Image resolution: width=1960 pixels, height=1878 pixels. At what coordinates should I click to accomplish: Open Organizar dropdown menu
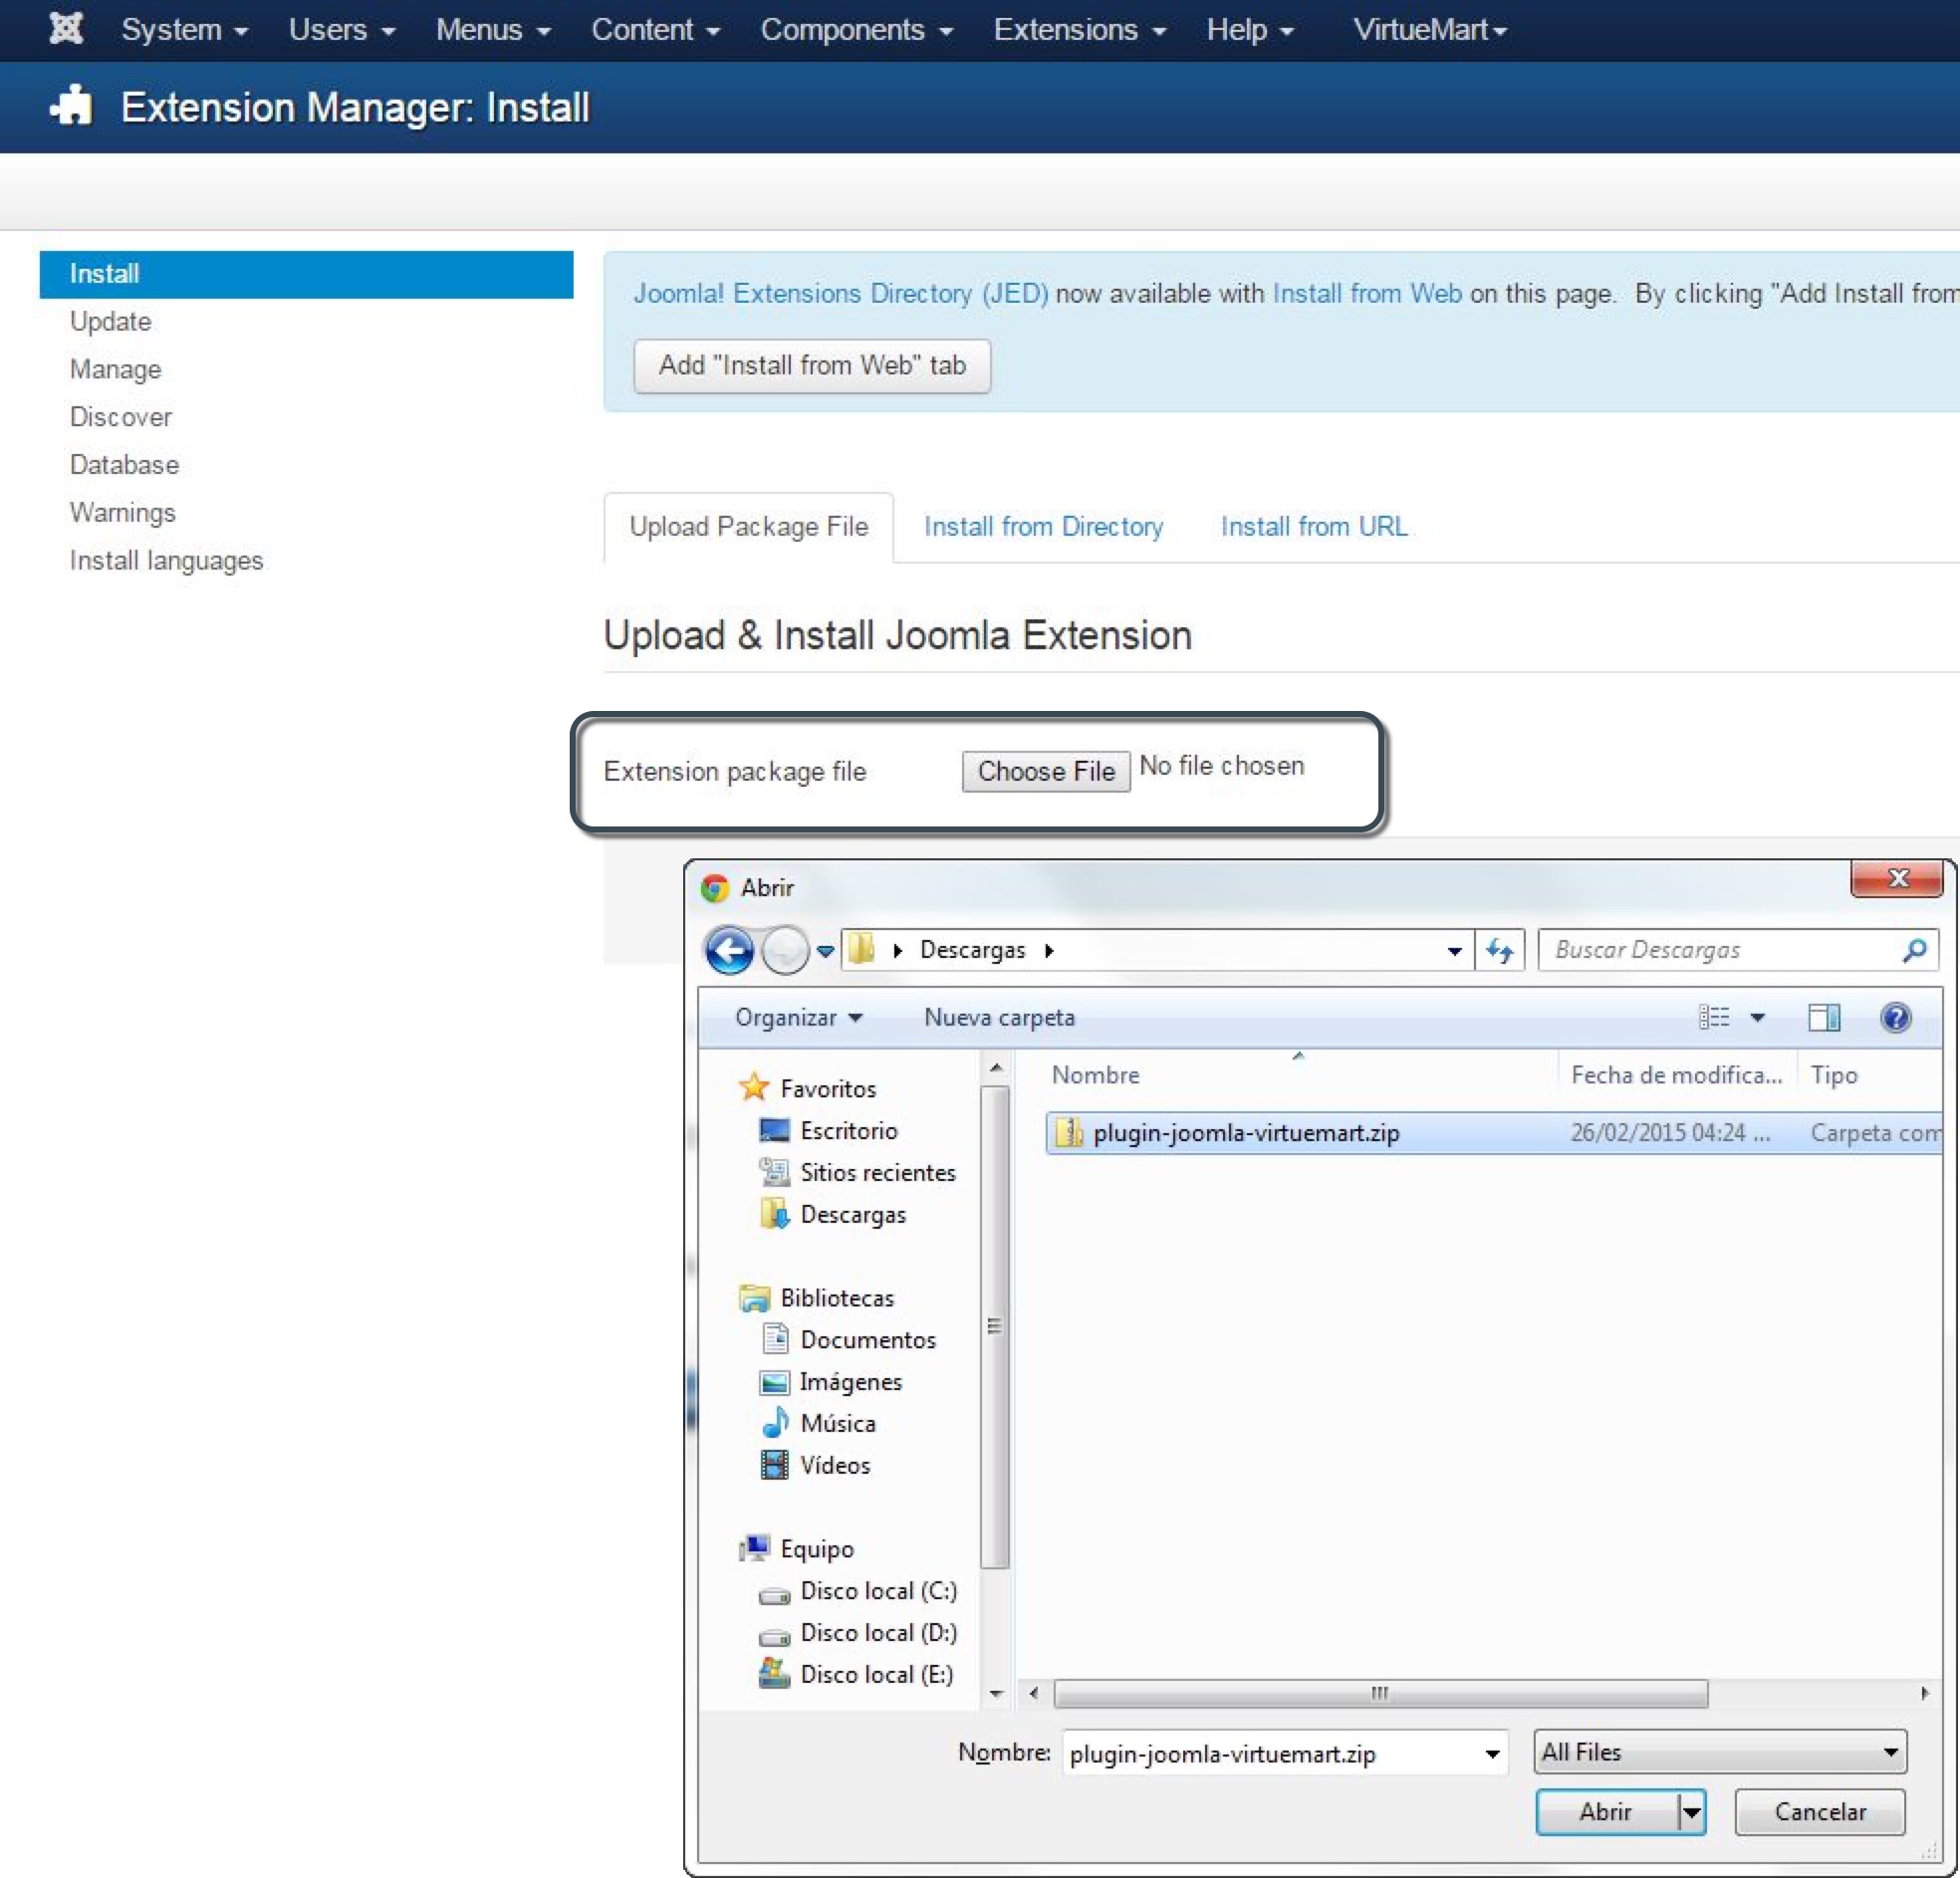(x=798, y=1017)
